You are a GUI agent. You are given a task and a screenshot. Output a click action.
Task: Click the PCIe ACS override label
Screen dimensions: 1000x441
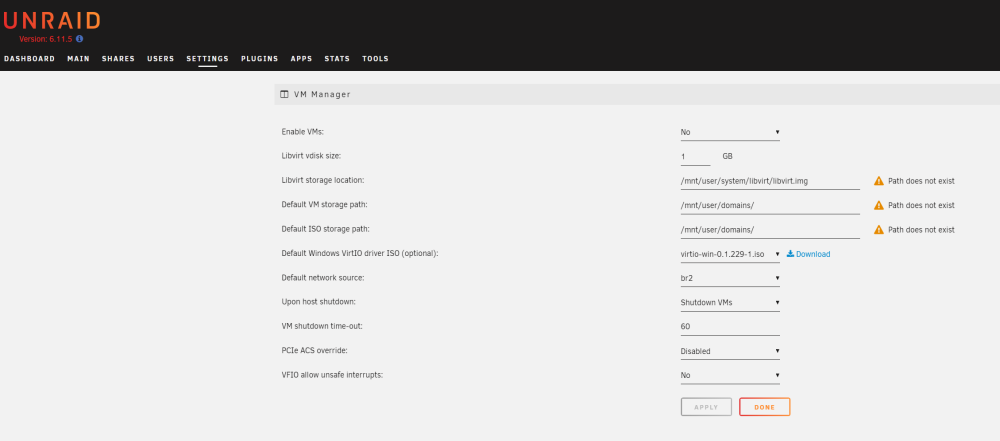tap(314, 350)
